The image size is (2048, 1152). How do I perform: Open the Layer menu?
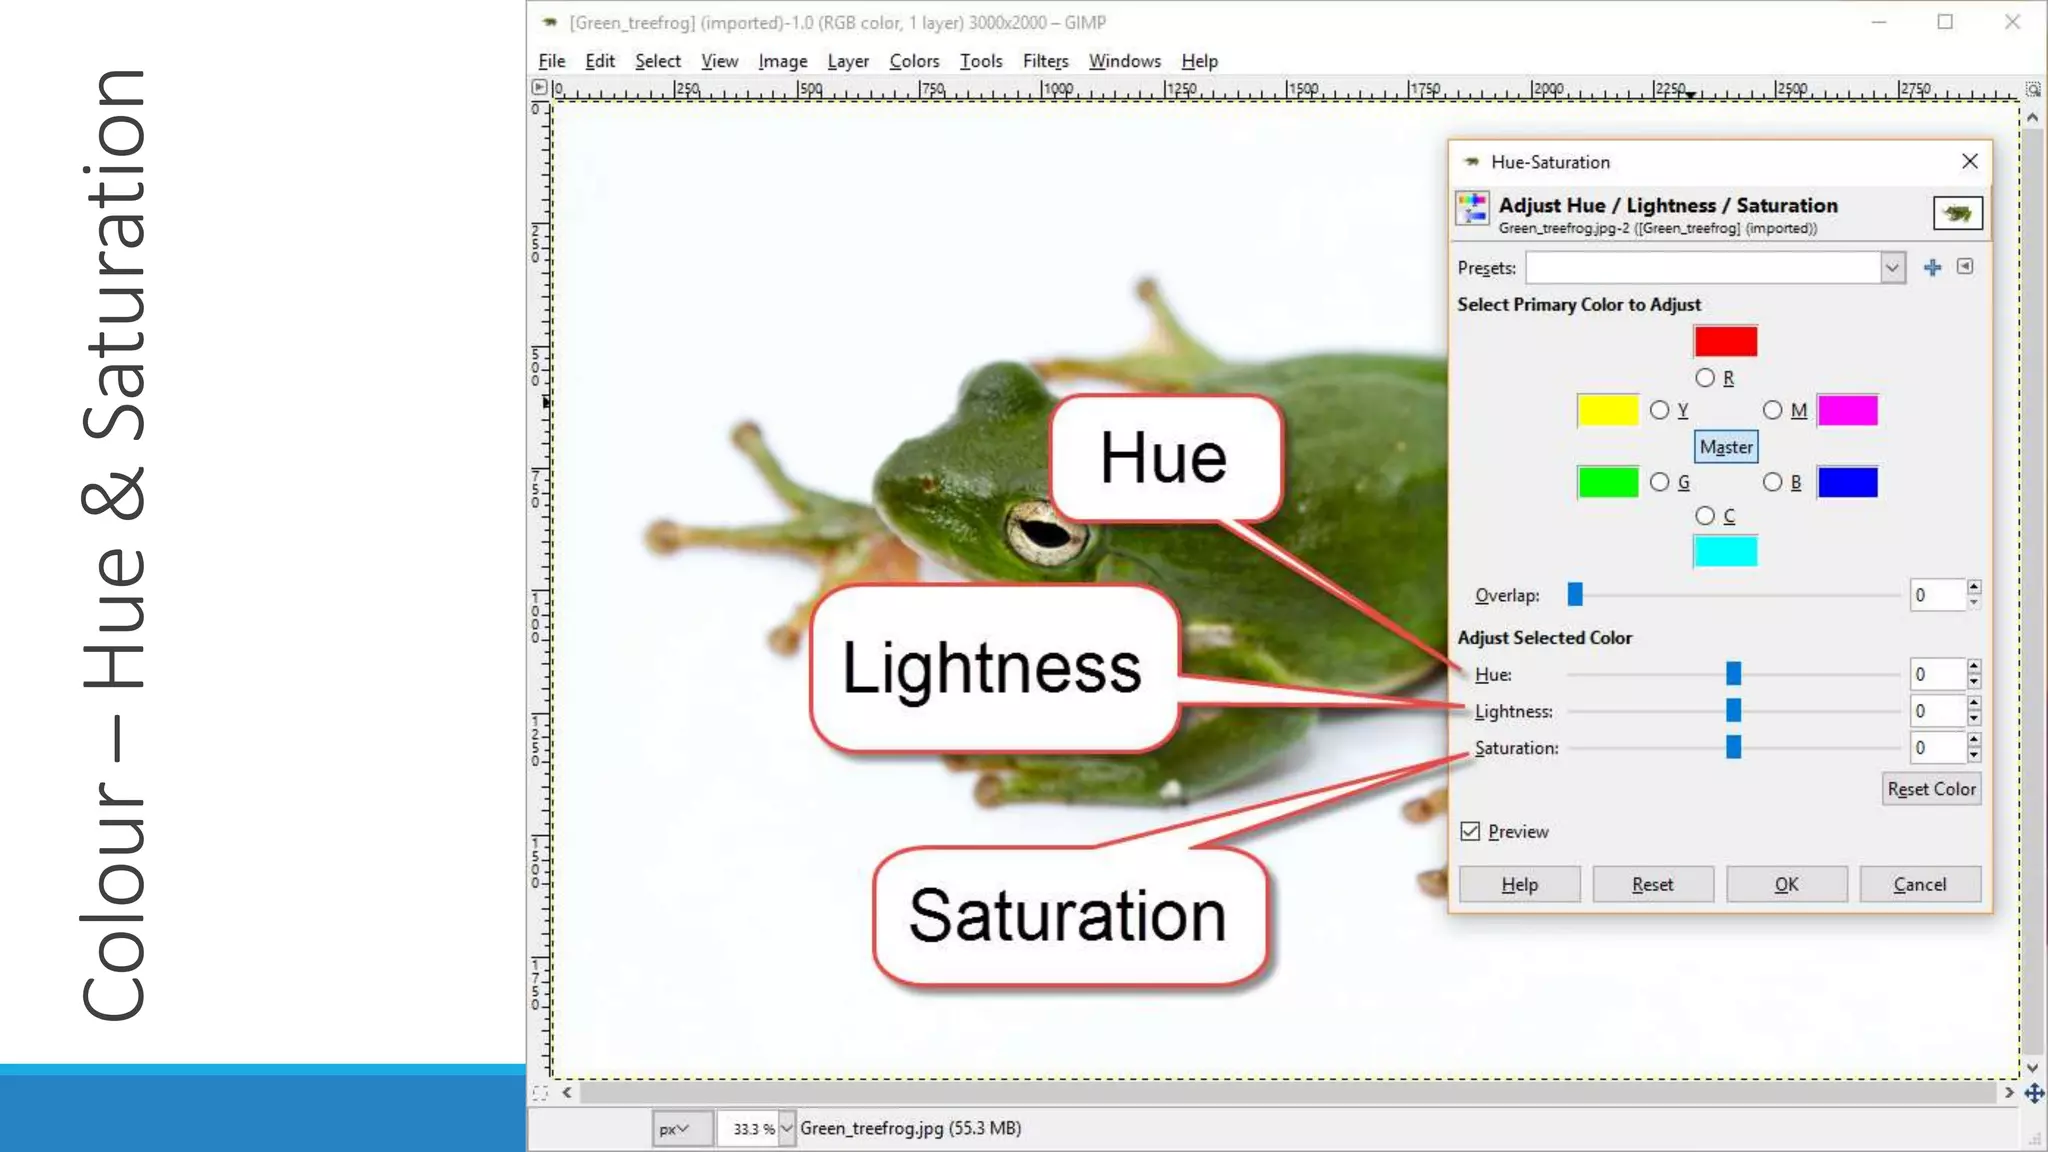[848, 61]
